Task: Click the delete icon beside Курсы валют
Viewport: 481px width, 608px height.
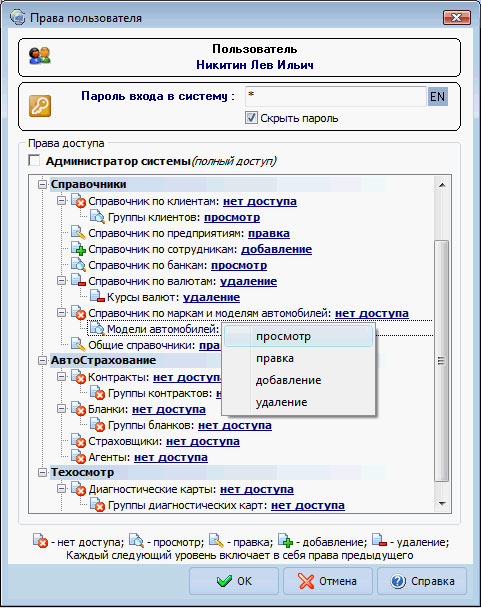Action: click(x=97, y=297)
